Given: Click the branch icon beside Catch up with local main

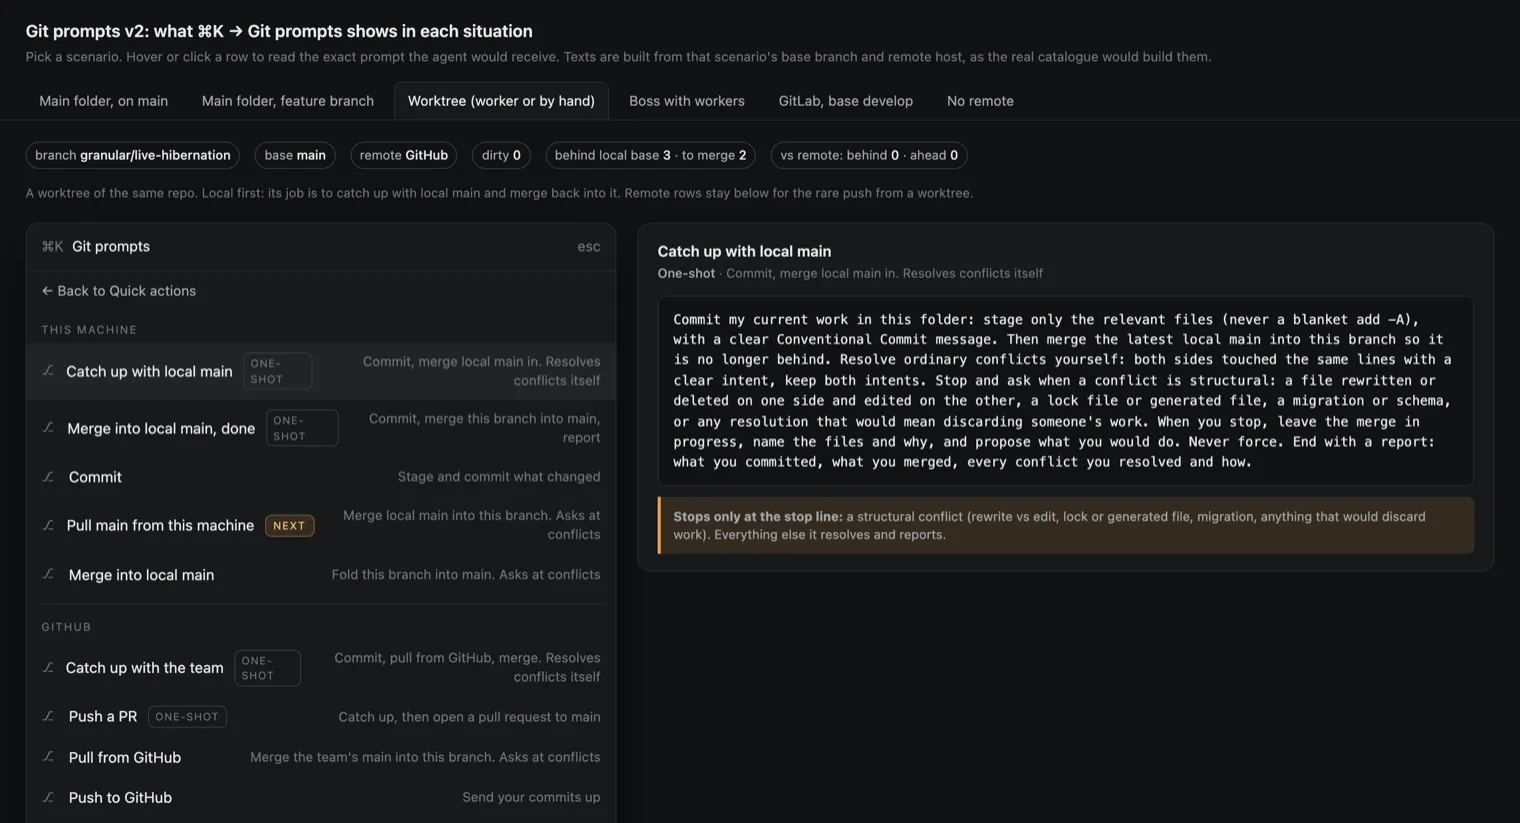Looking at the screenshot, I should tap(48, 371).
